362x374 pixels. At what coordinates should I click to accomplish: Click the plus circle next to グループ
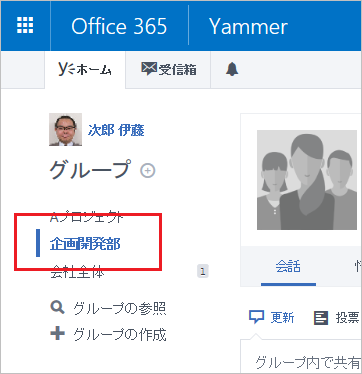(148, 171)
